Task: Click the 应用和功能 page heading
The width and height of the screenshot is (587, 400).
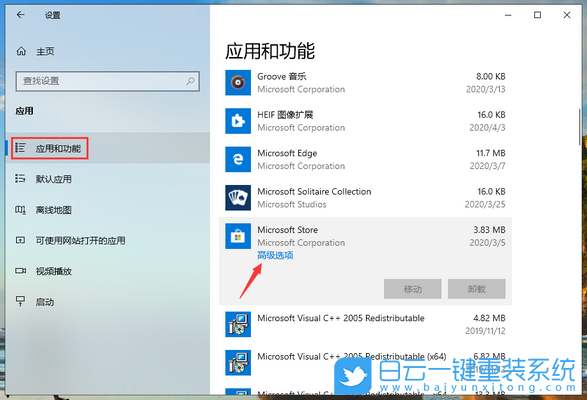Action: point(270,51)
